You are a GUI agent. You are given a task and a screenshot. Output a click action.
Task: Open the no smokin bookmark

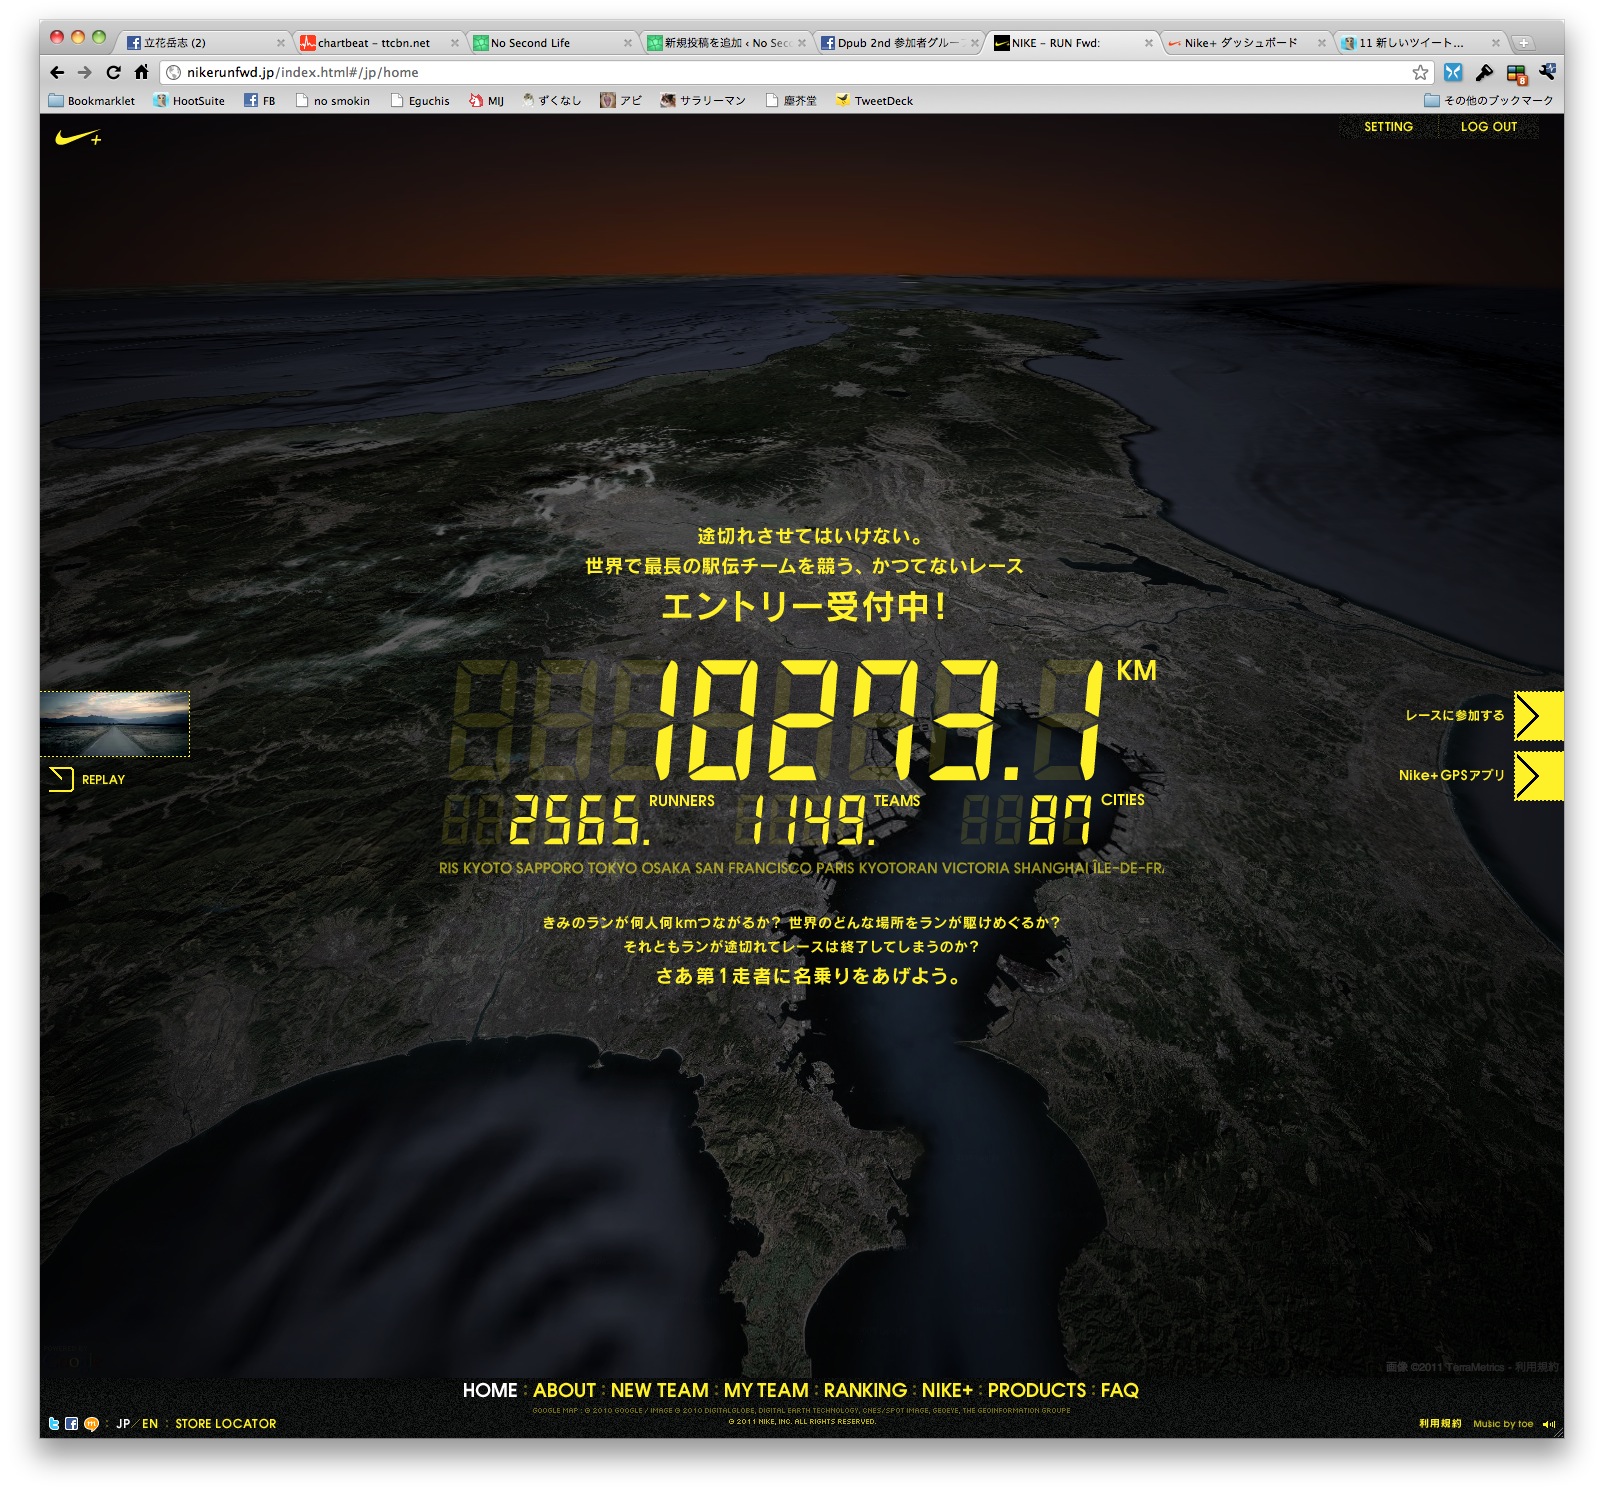[333, 101]
